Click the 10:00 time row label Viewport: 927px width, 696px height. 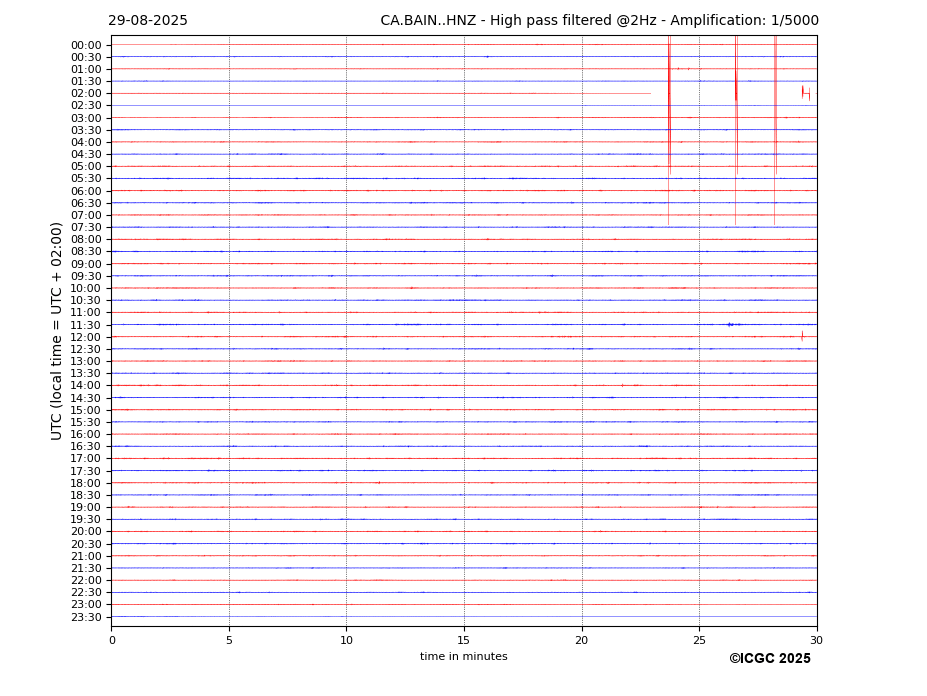click(x=86, y=289)
